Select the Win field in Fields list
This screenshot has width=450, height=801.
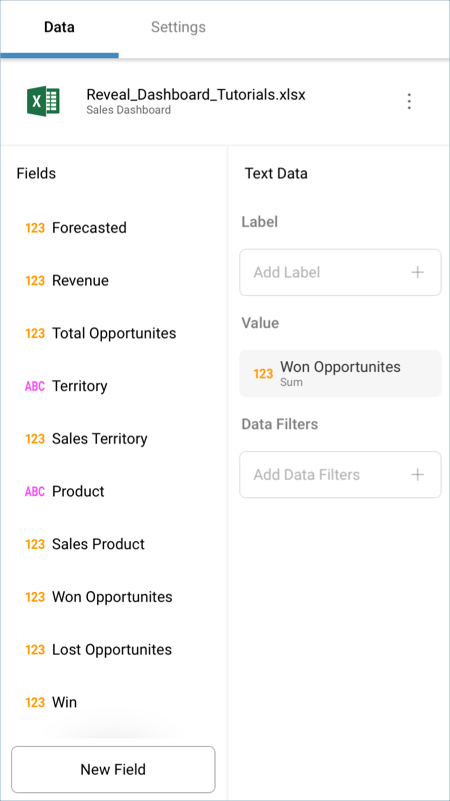[113, 702]
